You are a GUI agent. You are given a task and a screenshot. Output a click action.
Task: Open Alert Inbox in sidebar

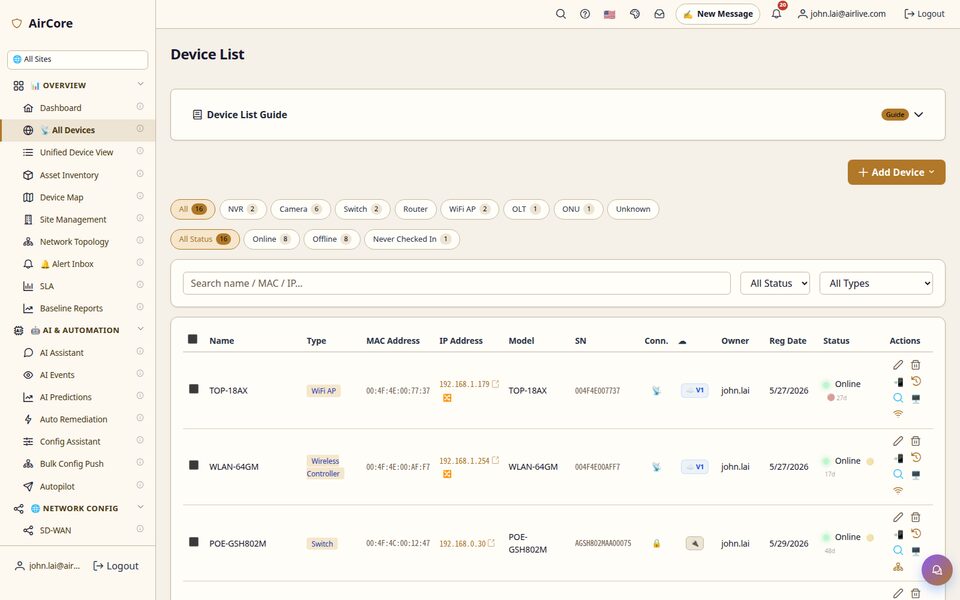(x=67, y=264)
